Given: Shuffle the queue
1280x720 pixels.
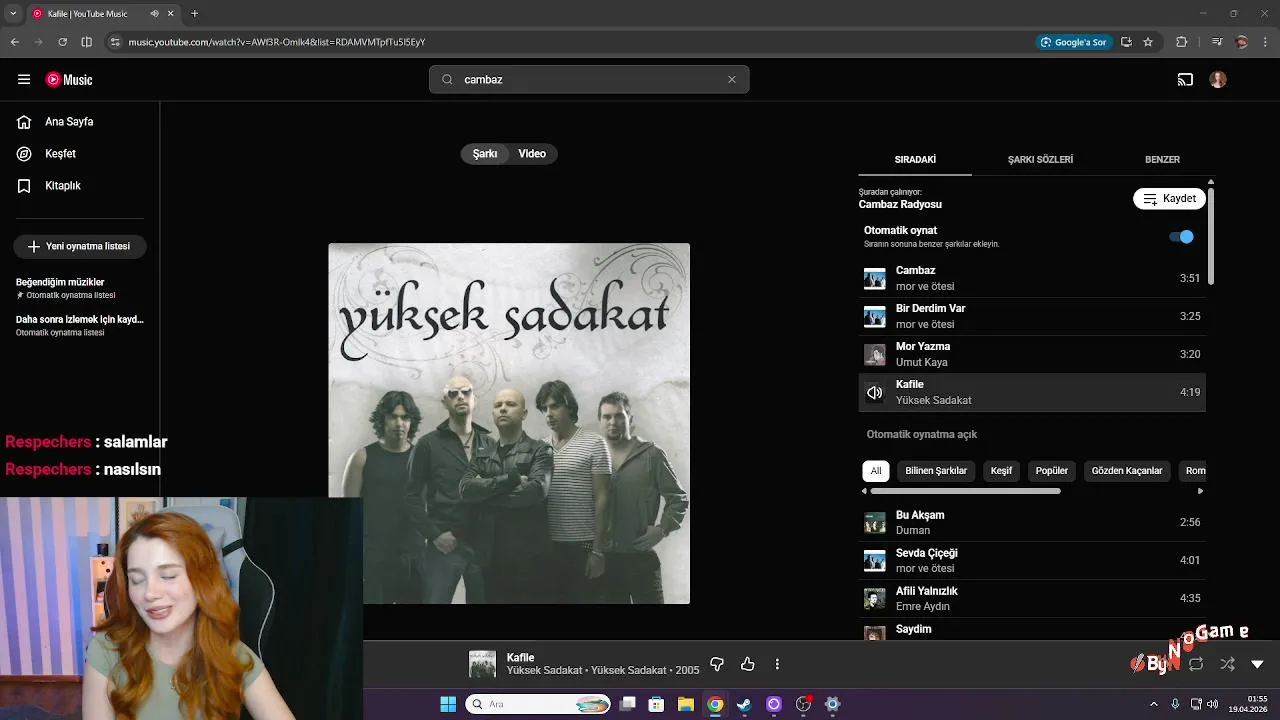Looking at the screenshot, I should (x=1227, y=664).
